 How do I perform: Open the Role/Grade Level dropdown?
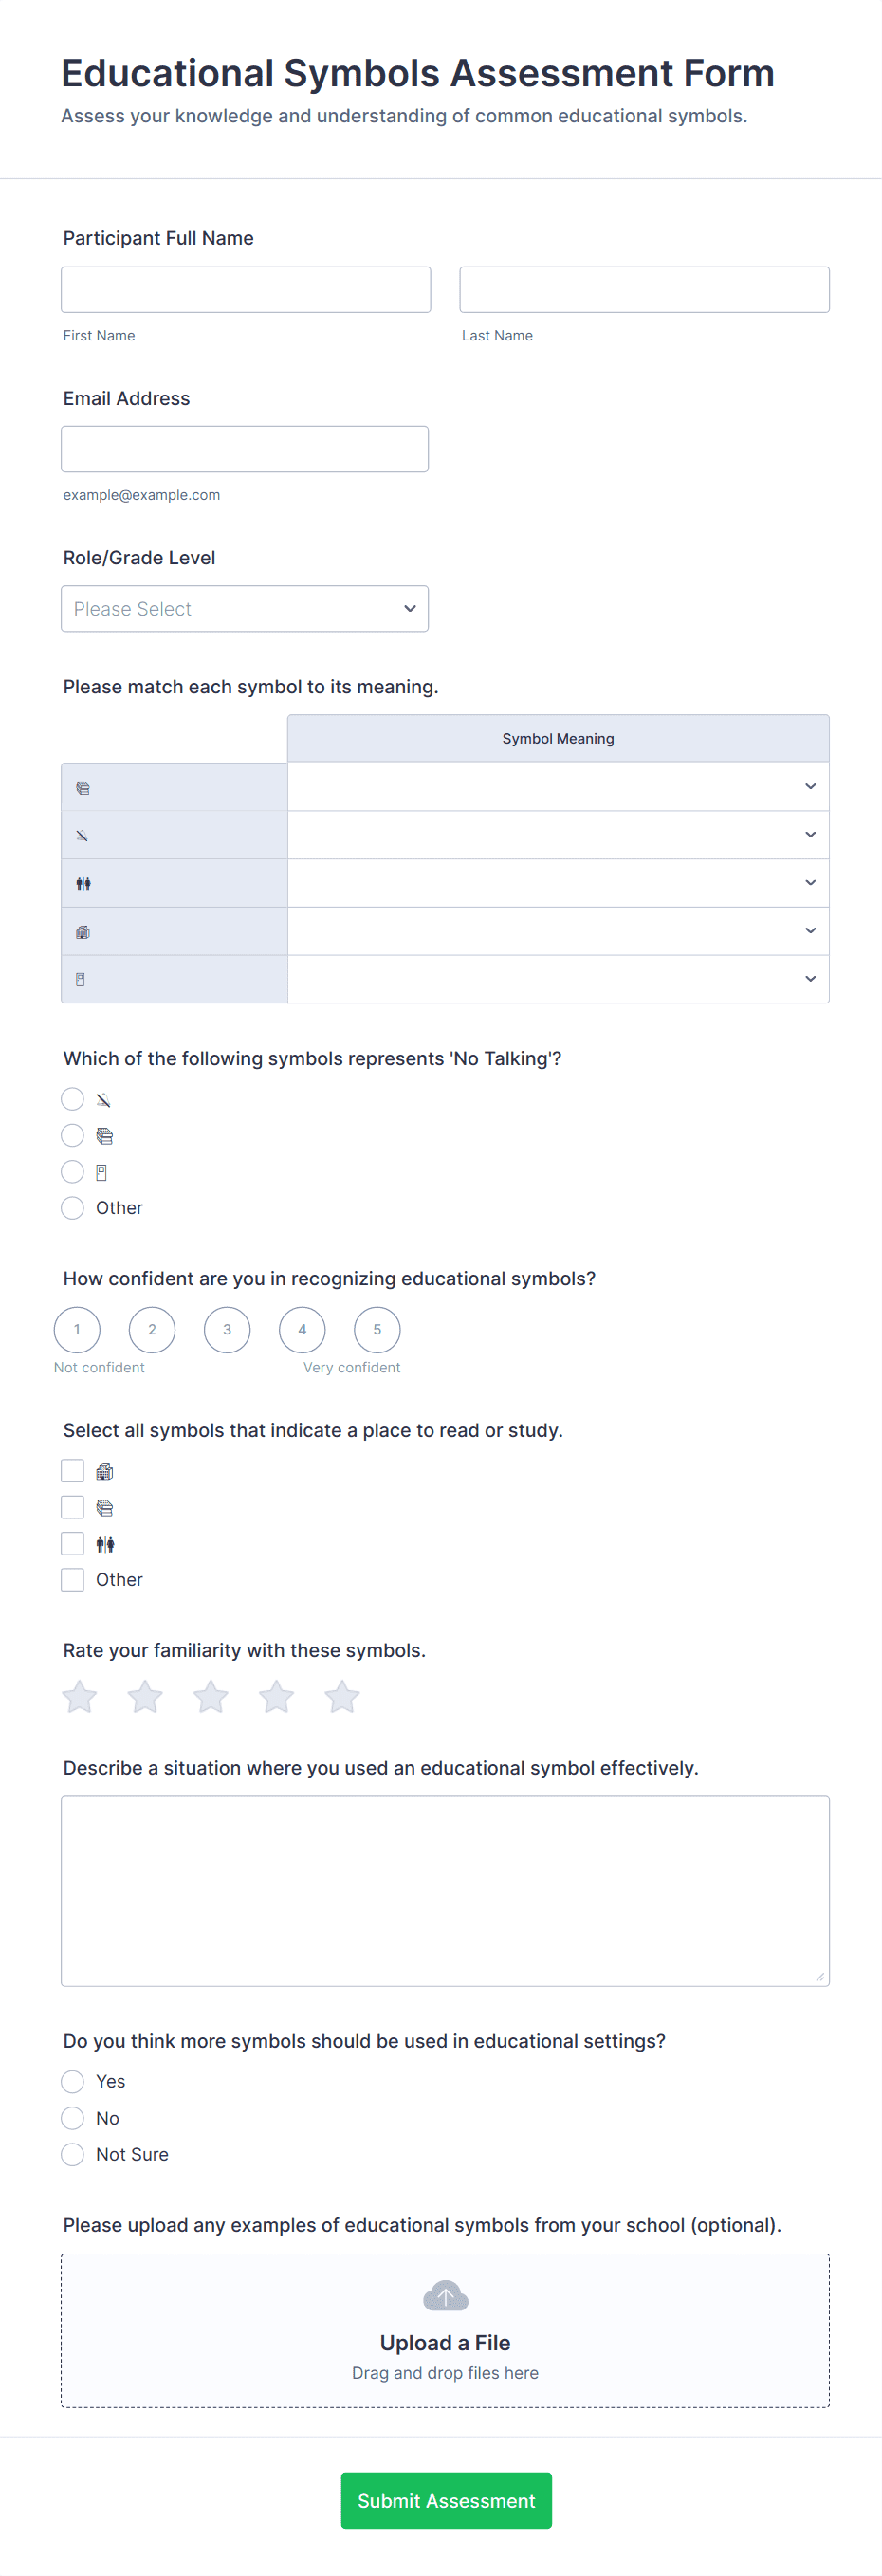(245, 609)
